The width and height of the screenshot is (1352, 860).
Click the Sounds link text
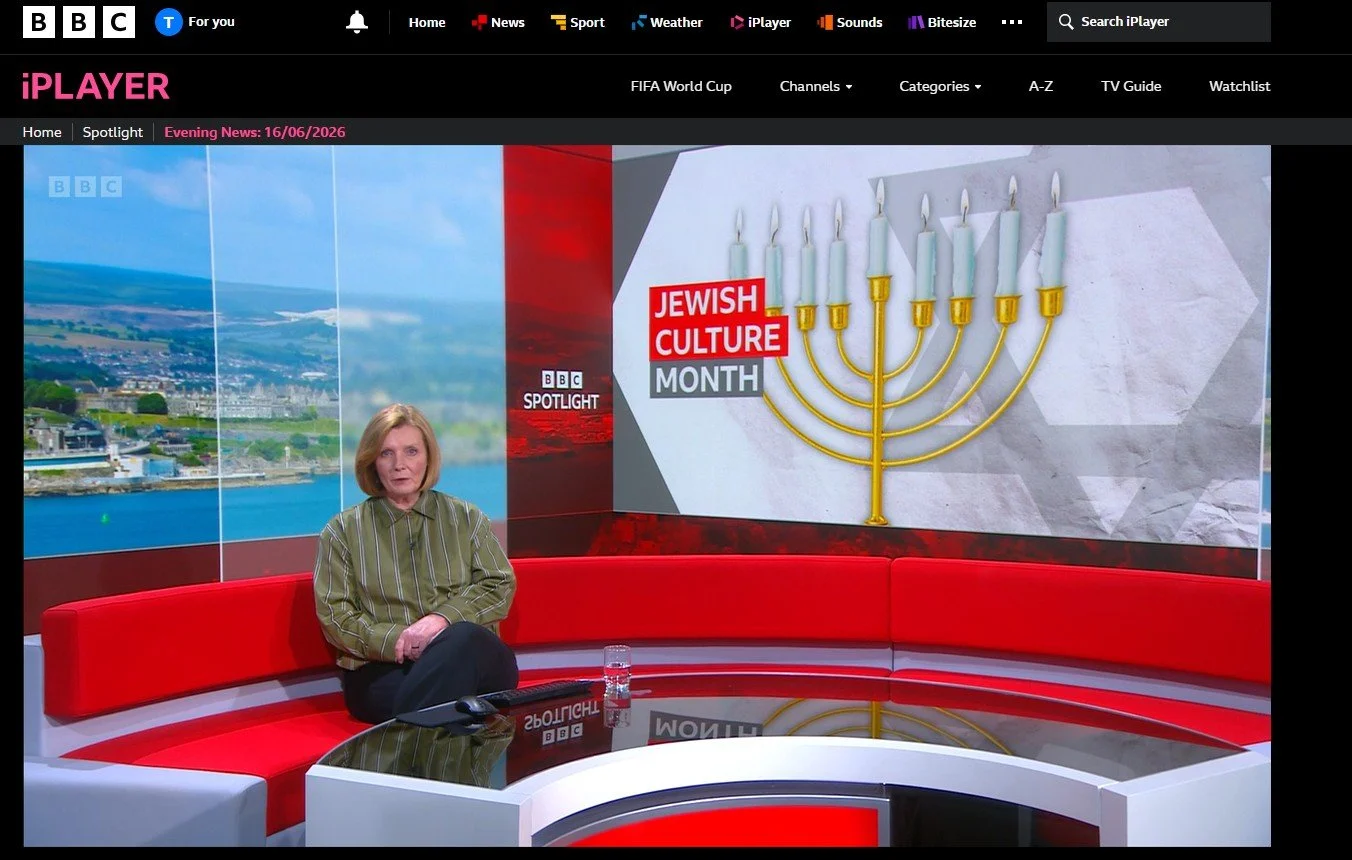860,22
